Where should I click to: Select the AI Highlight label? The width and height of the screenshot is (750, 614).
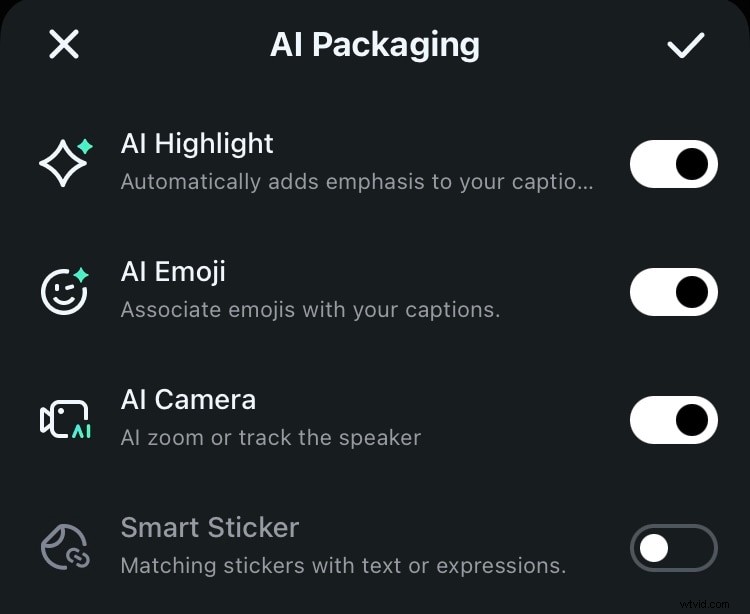tap(197, 144)
